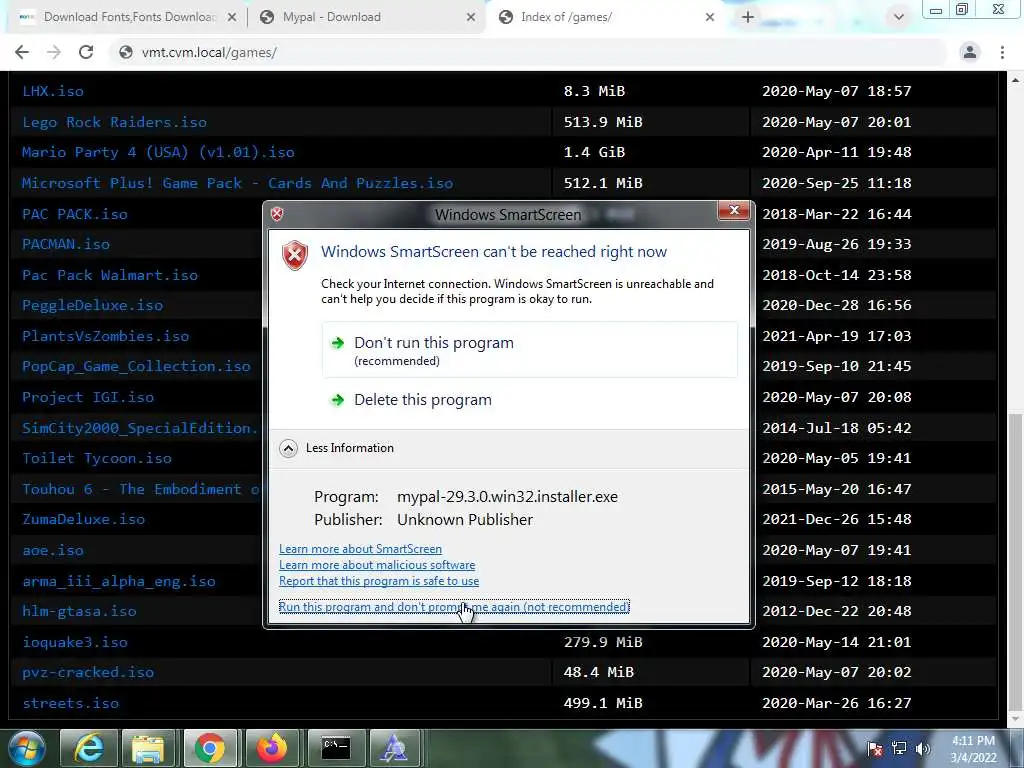Open the clock showing 4:11 PM
The width and height of the screenshot is (1024, 768).
973,749
